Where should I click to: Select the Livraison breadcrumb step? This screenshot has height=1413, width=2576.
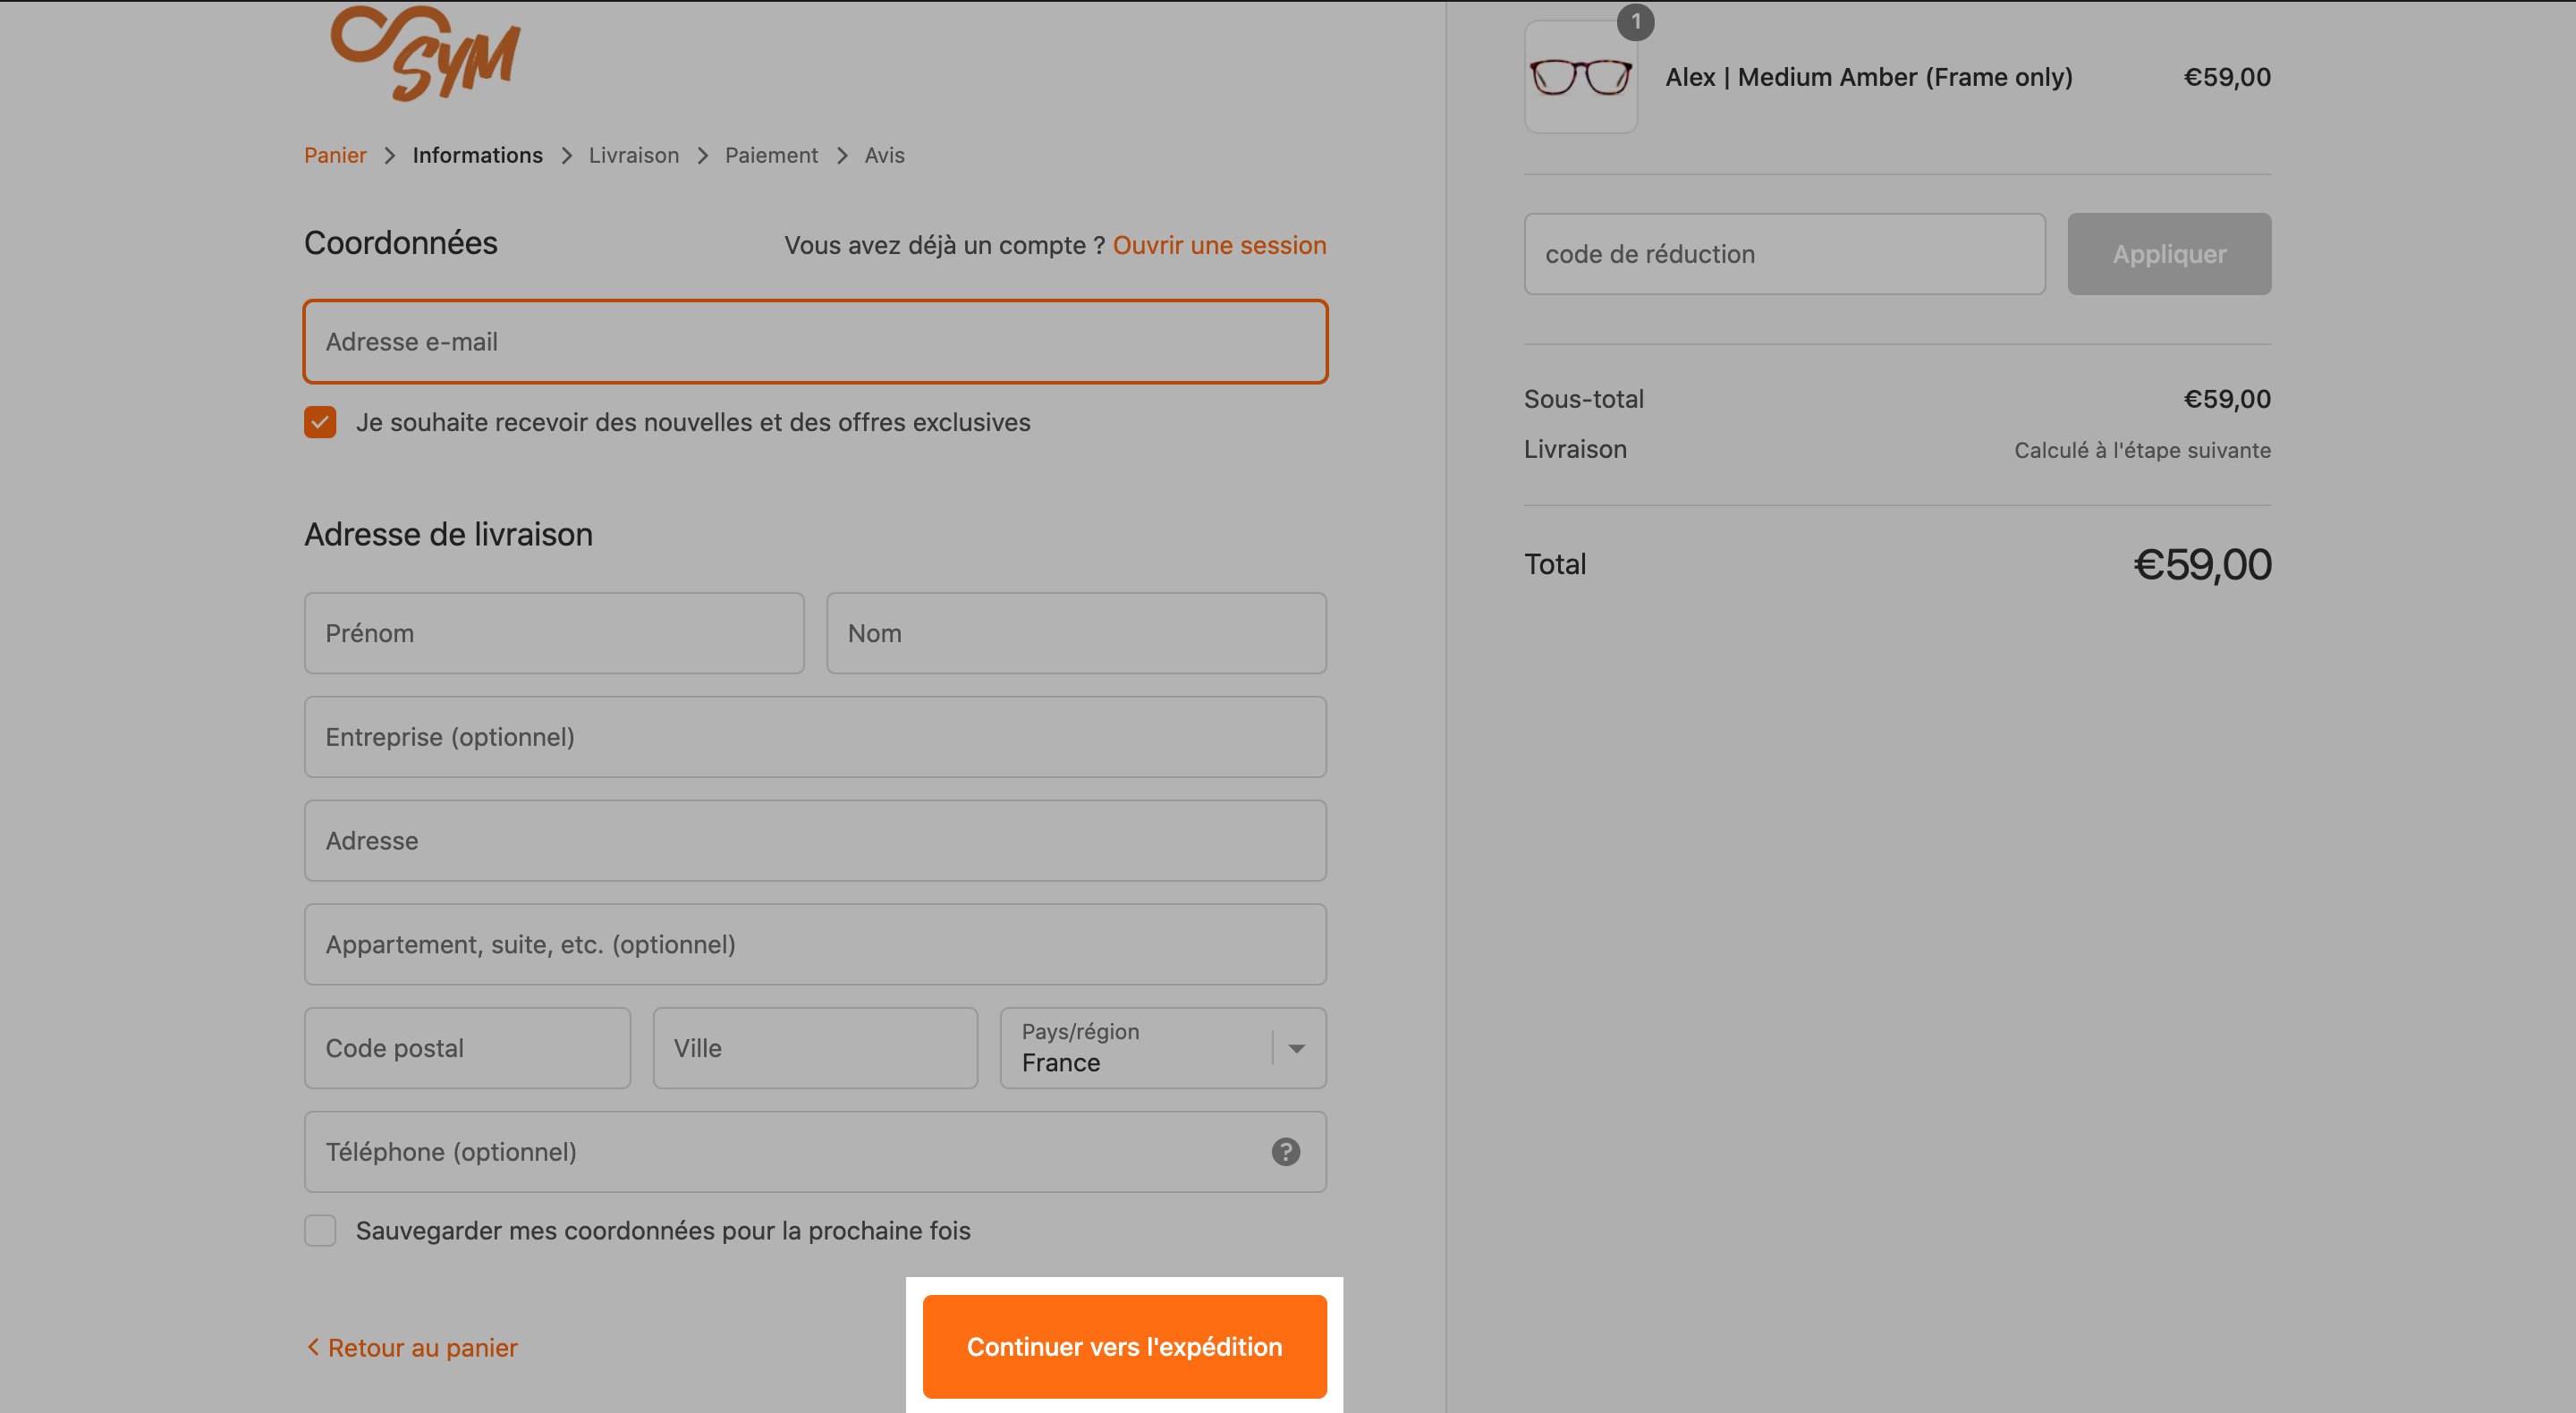coord(634,155)
